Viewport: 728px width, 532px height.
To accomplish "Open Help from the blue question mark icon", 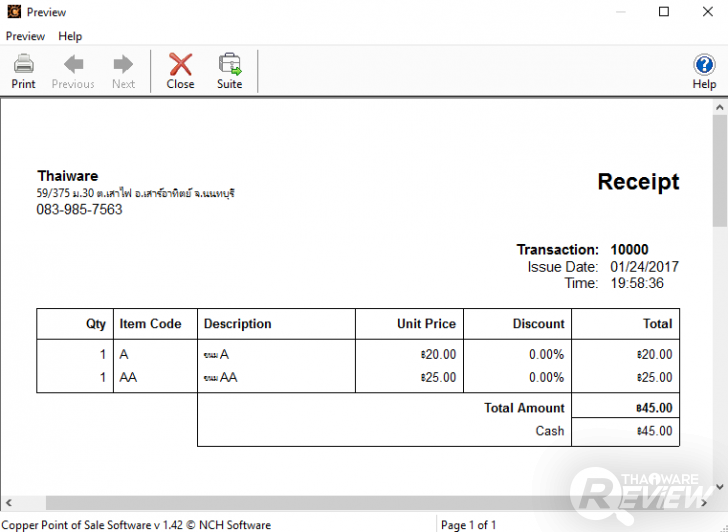I will pos(704,71).
